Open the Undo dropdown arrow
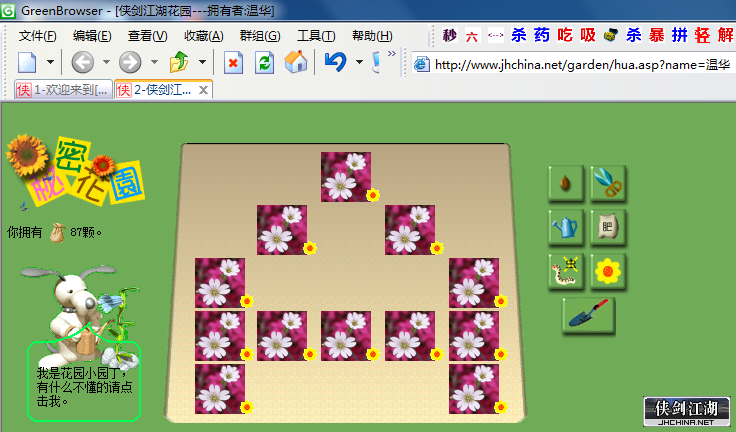736x432 pixels. [x=359, y=62]
